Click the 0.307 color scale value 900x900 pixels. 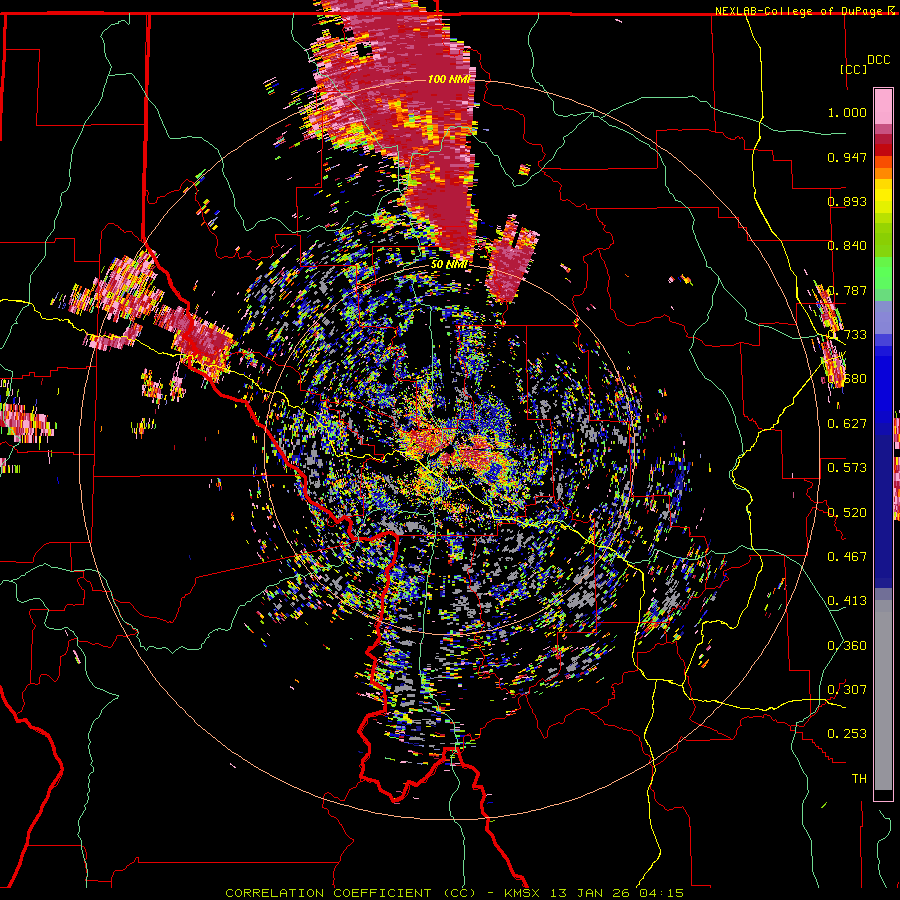click(x=847, y=690)
